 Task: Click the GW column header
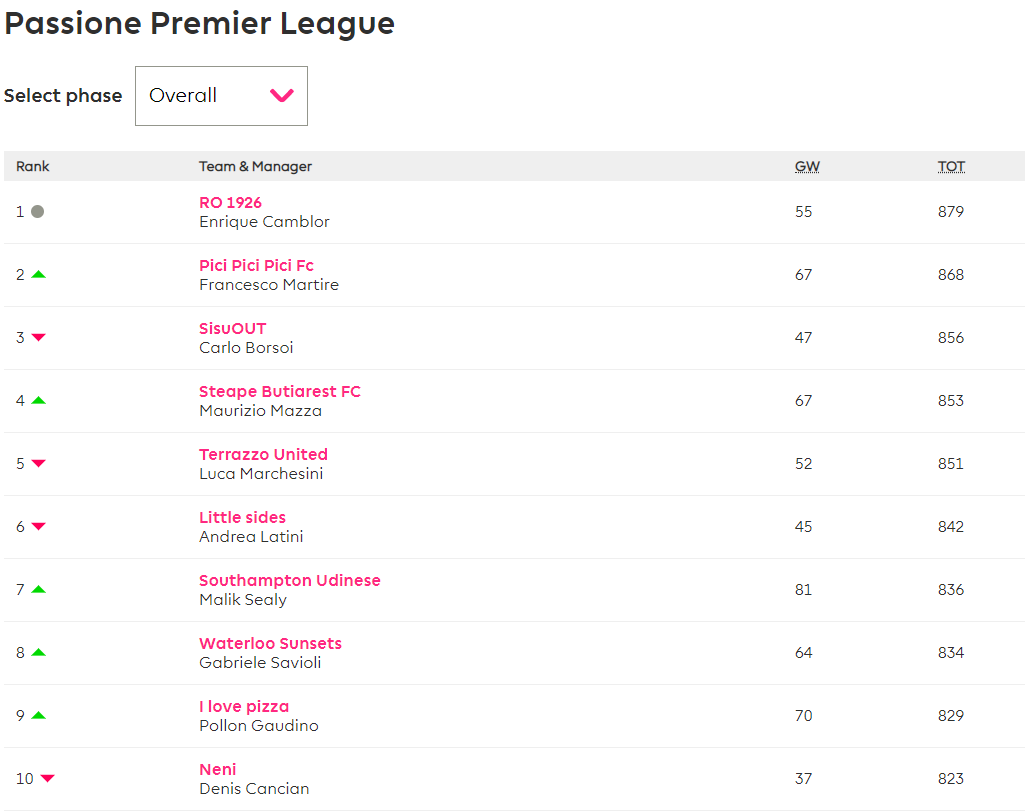click(807, 167)
